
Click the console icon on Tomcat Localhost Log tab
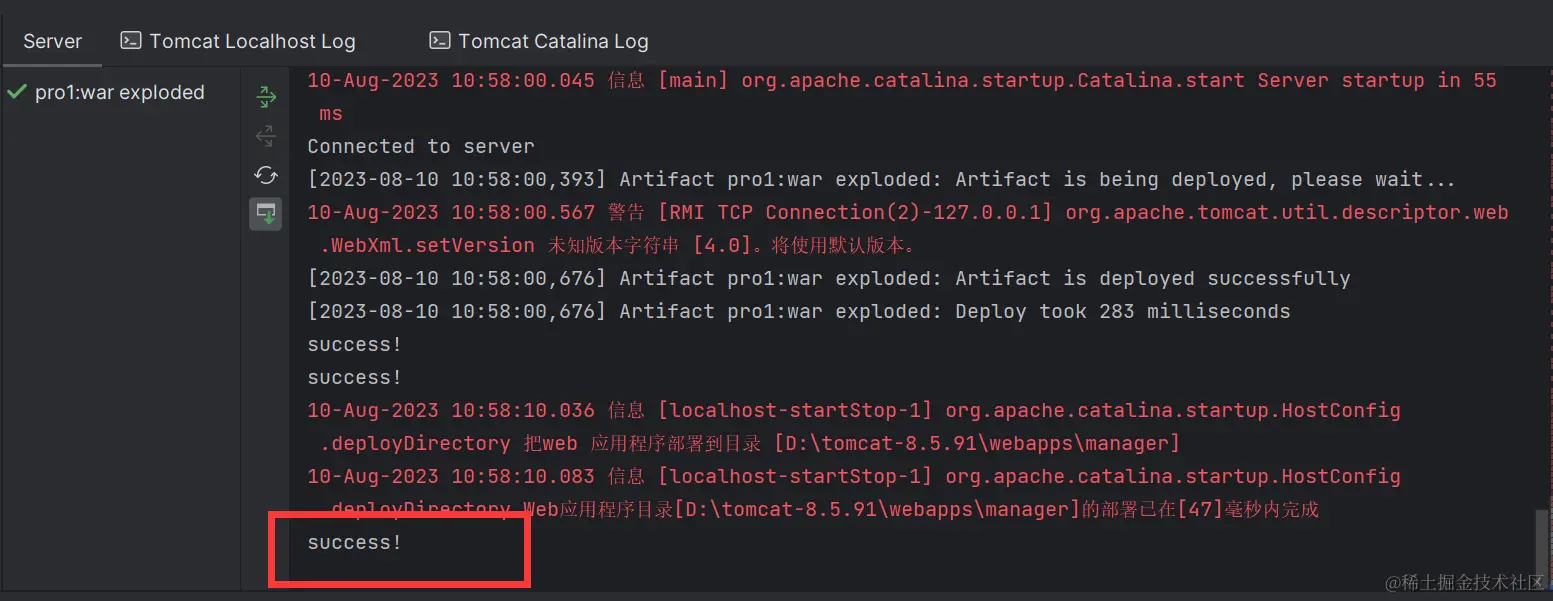point(130,41)
